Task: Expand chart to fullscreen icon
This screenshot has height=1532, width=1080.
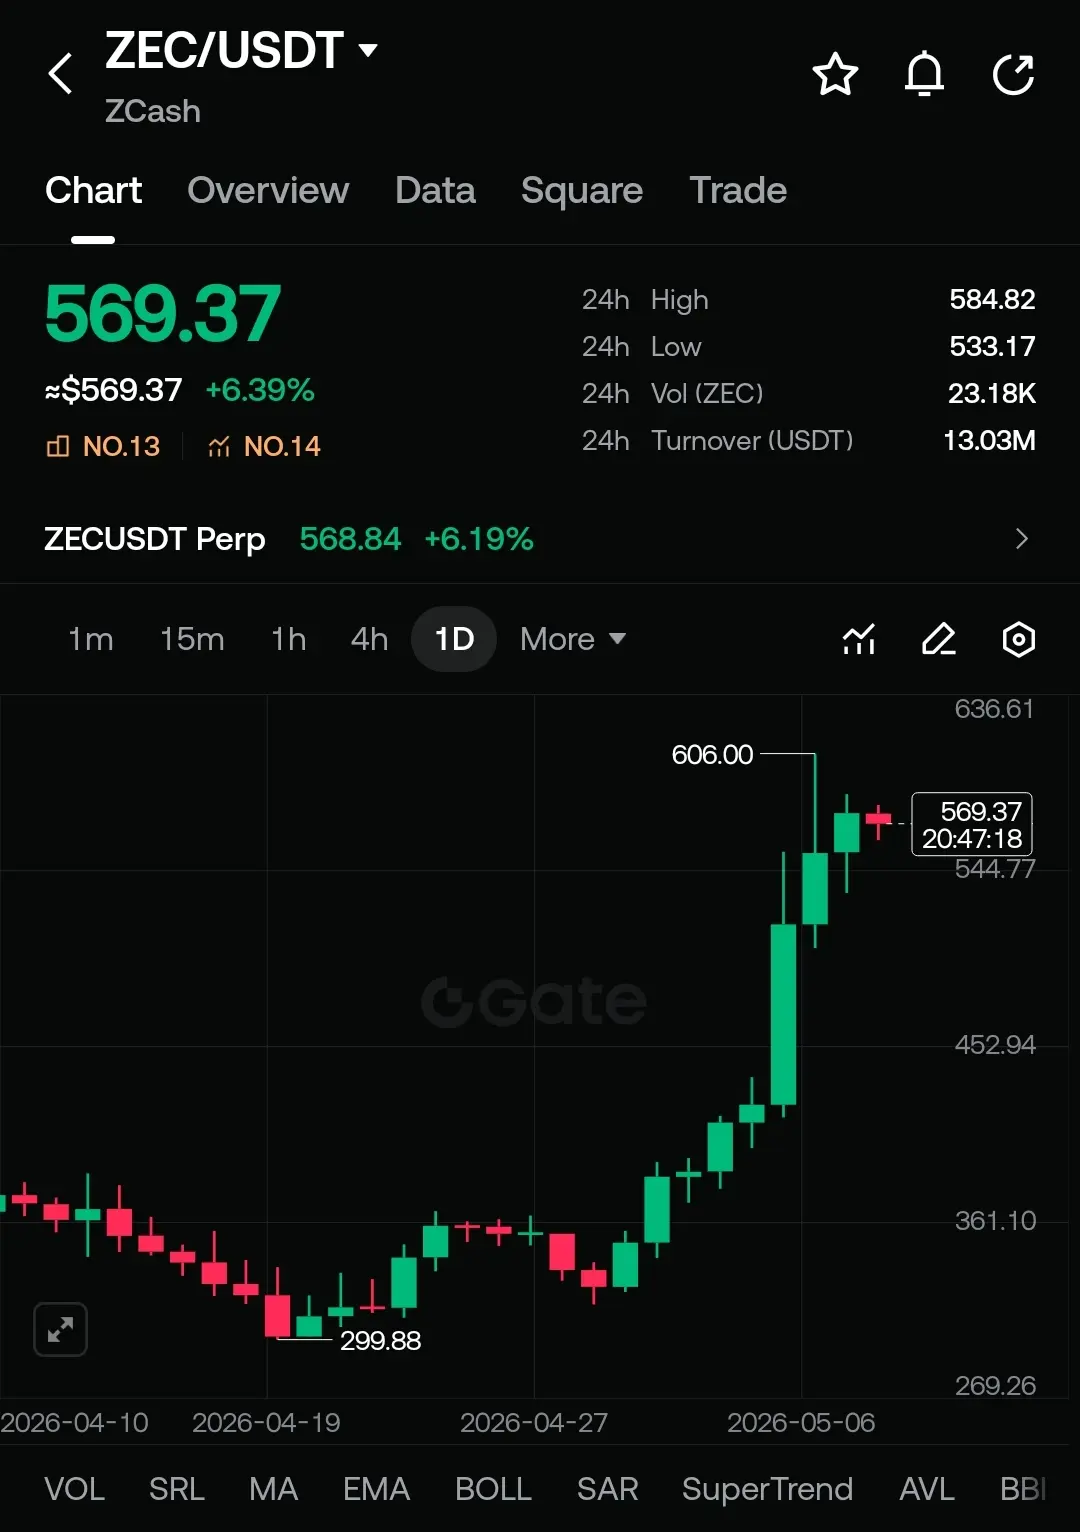Action: pos(60,1329)
